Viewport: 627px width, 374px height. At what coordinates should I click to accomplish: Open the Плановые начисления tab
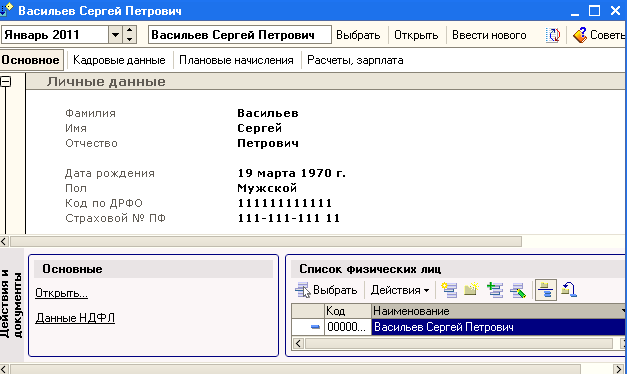[x=236, y=60]
